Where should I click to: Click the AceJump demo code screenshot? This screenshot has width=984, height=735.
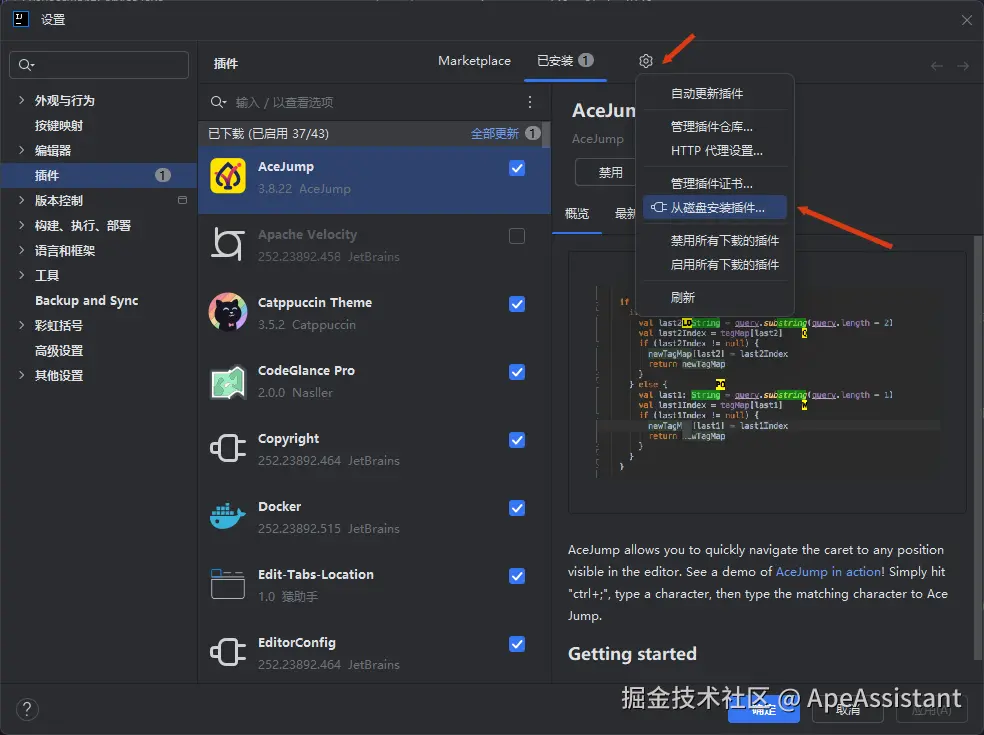click(x=767, y=382)
